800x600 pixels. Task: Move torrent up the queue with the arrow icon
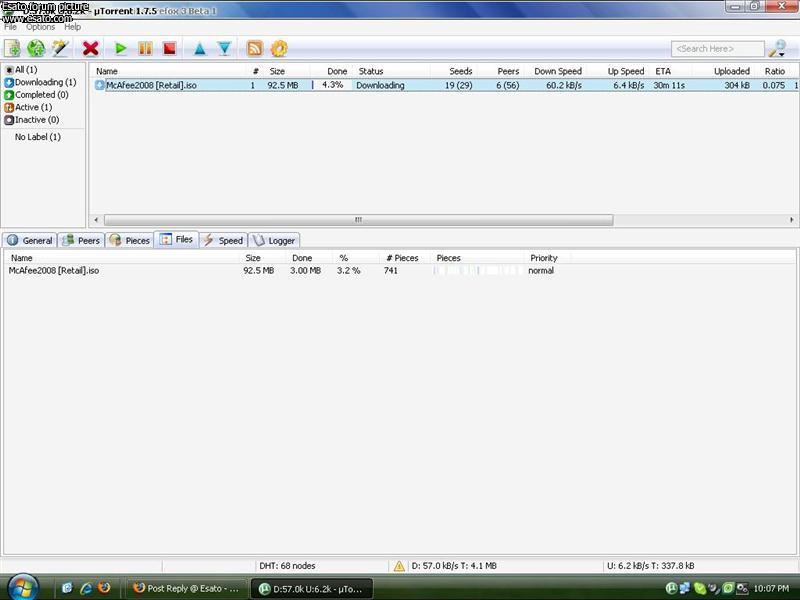tap(199, 48)
